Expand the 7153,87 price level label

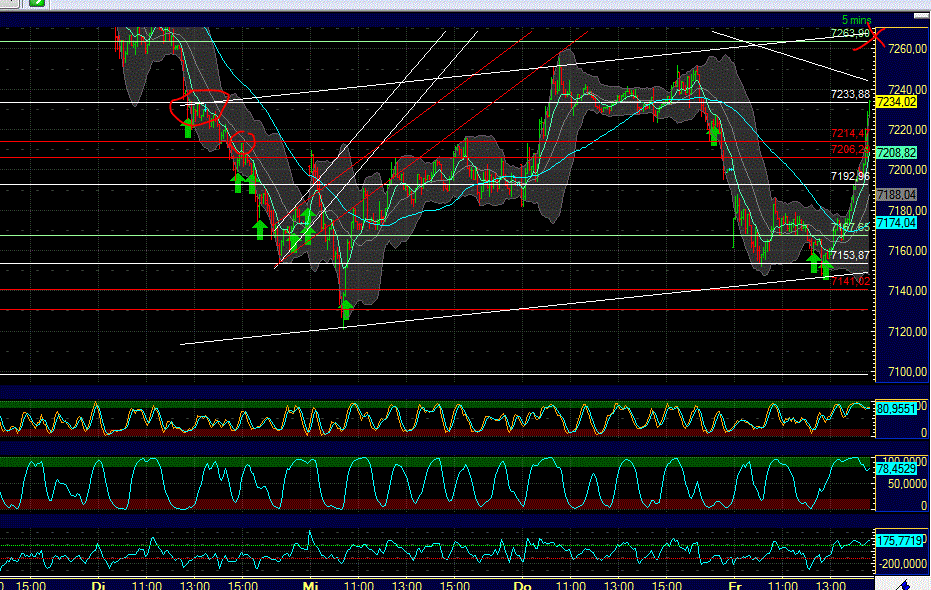tap(848, 255)
